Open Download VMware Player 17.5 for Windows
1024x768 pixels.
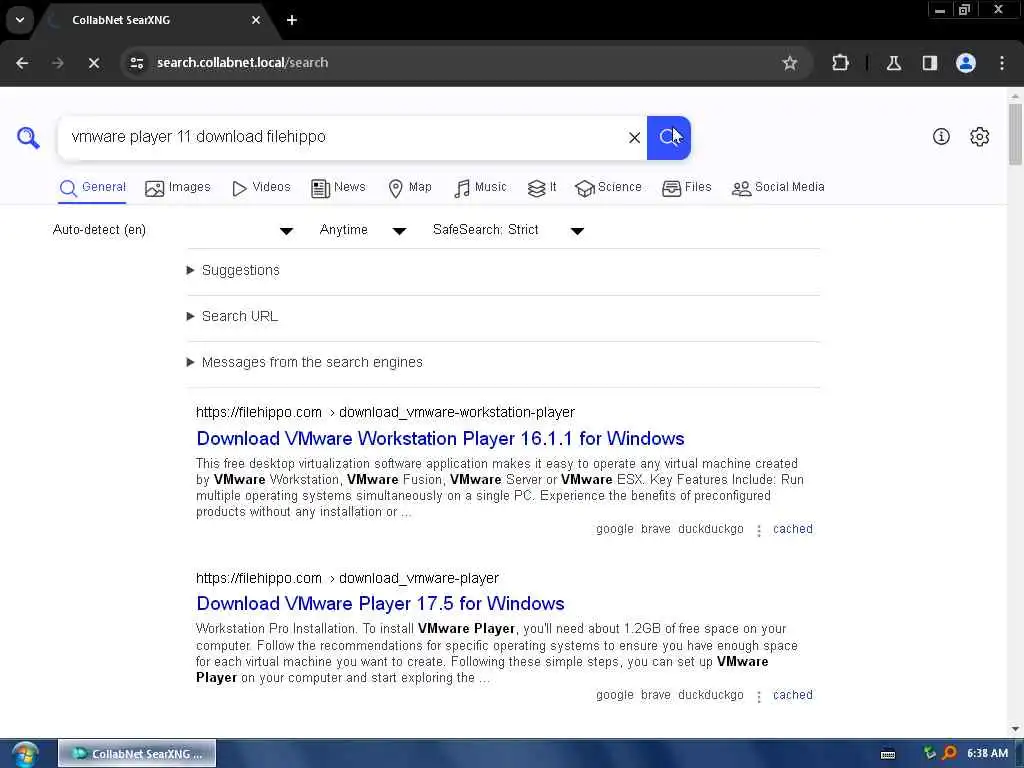tap(380, 604)
